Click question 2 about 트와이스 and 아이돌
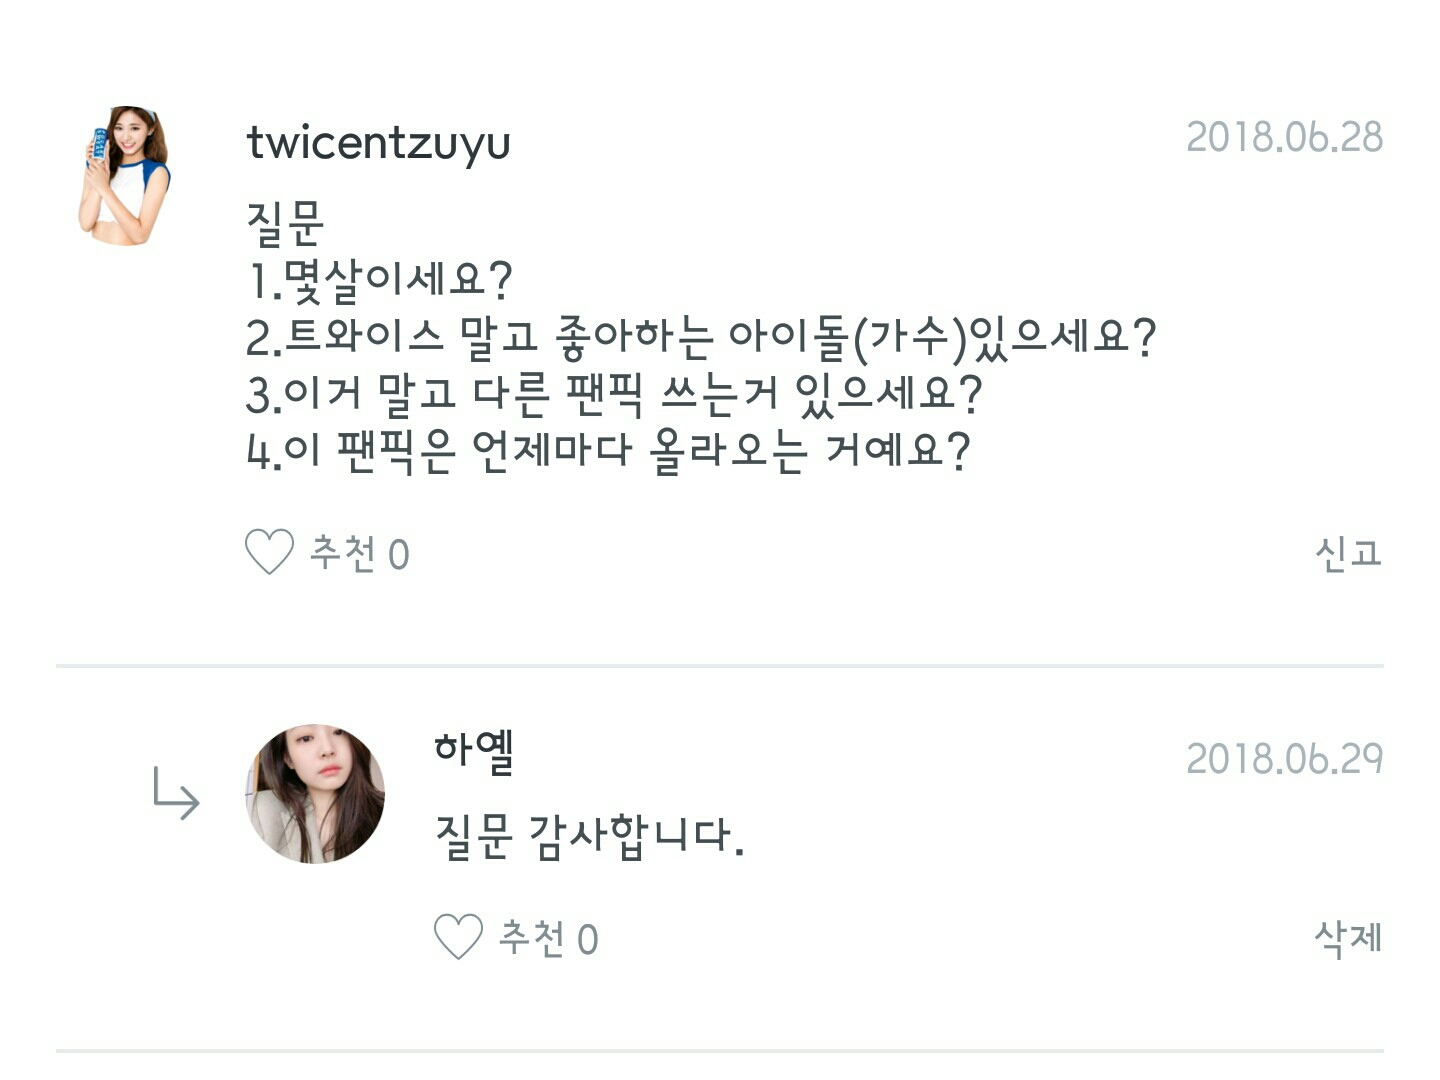This screenshot has width=1440, height=1080. coord(700,338)
